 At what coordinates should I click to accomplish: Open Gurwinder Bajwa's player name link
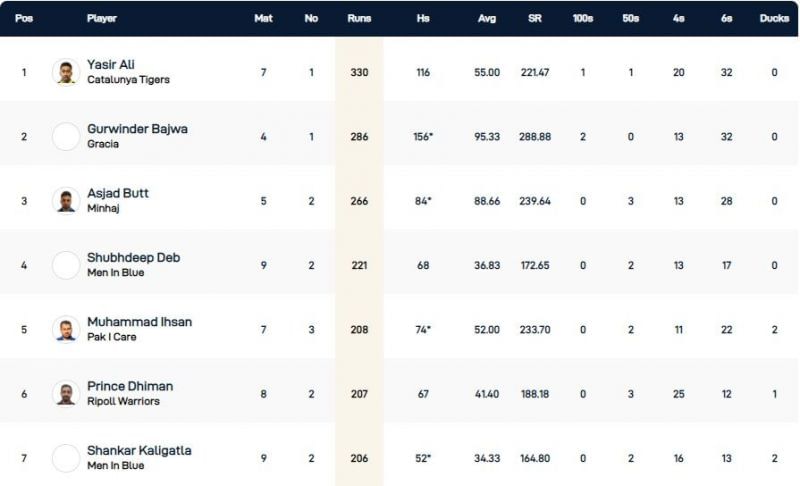pyautogui.click(x=137, y=129)
